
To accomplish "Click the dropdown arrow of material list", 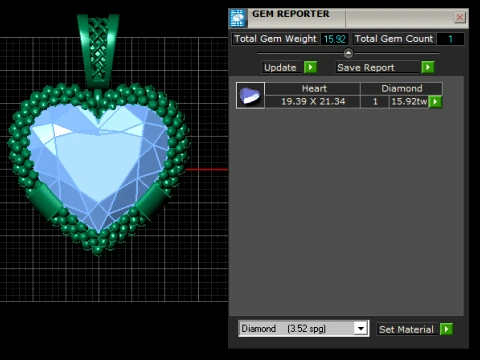I will tap(361, 329).
